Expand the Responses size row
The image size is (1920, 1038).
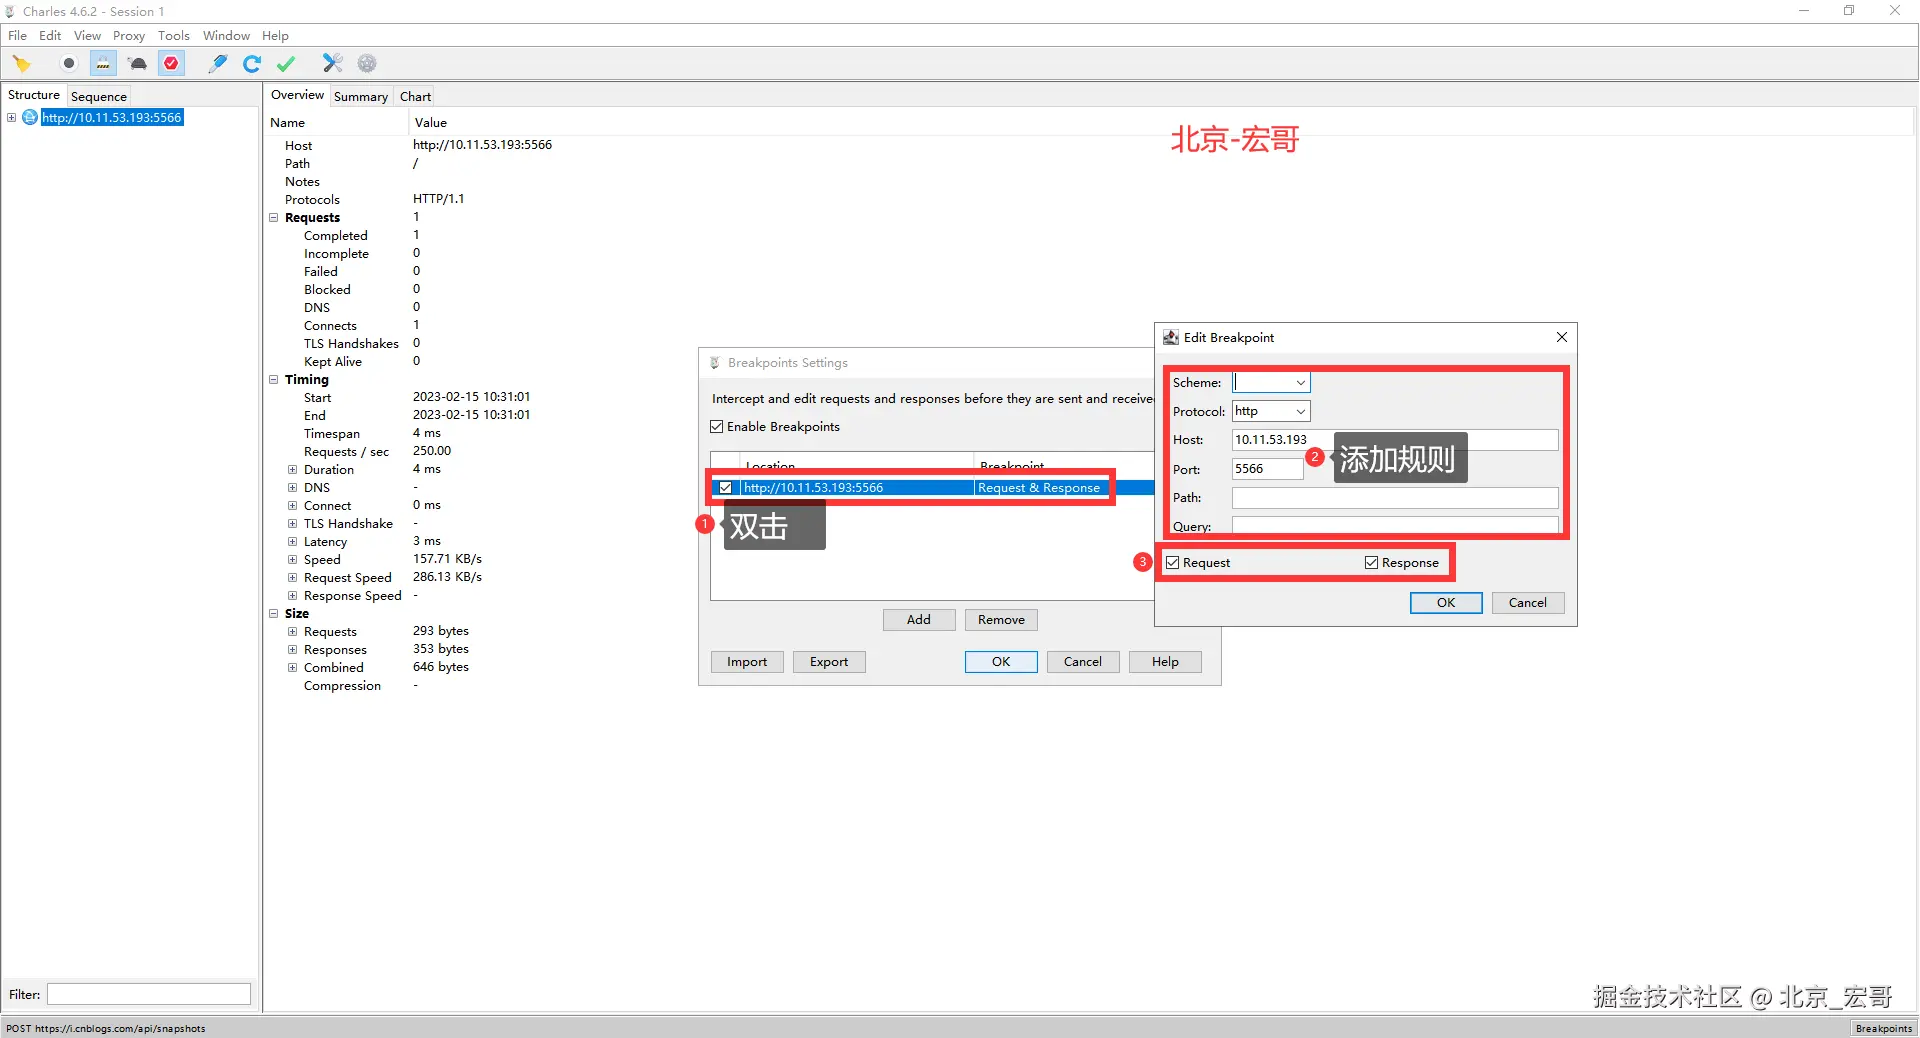tap(293, 650)
